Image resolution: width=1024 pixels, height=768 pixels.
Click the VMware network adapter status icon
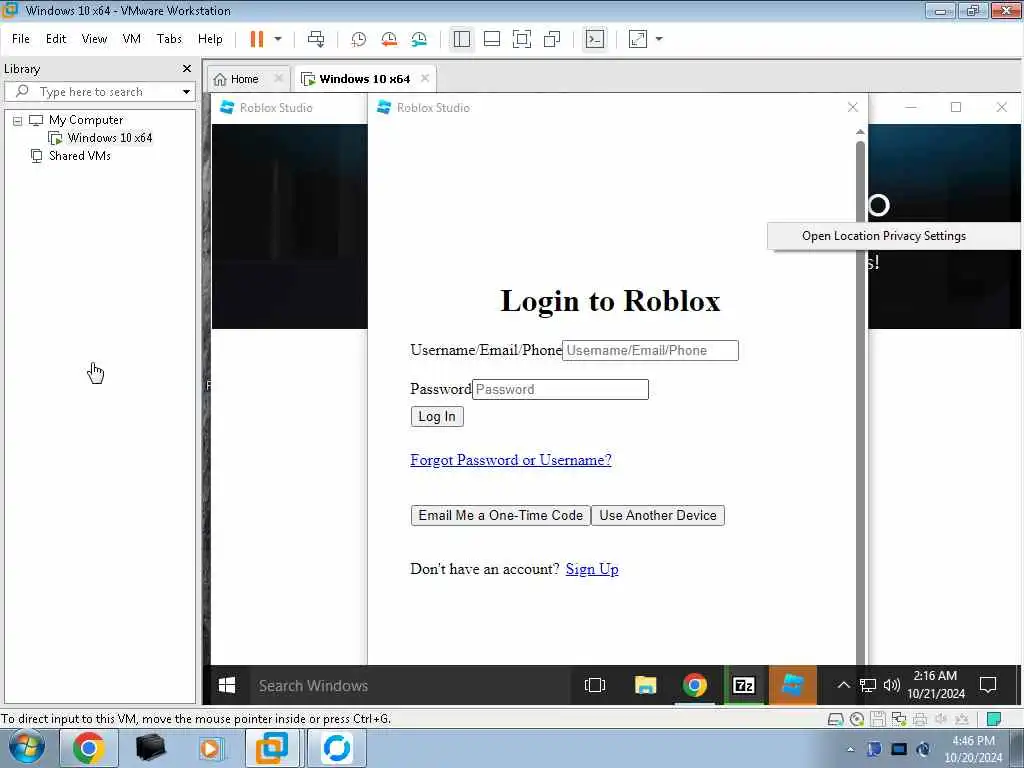coord(899,720)
